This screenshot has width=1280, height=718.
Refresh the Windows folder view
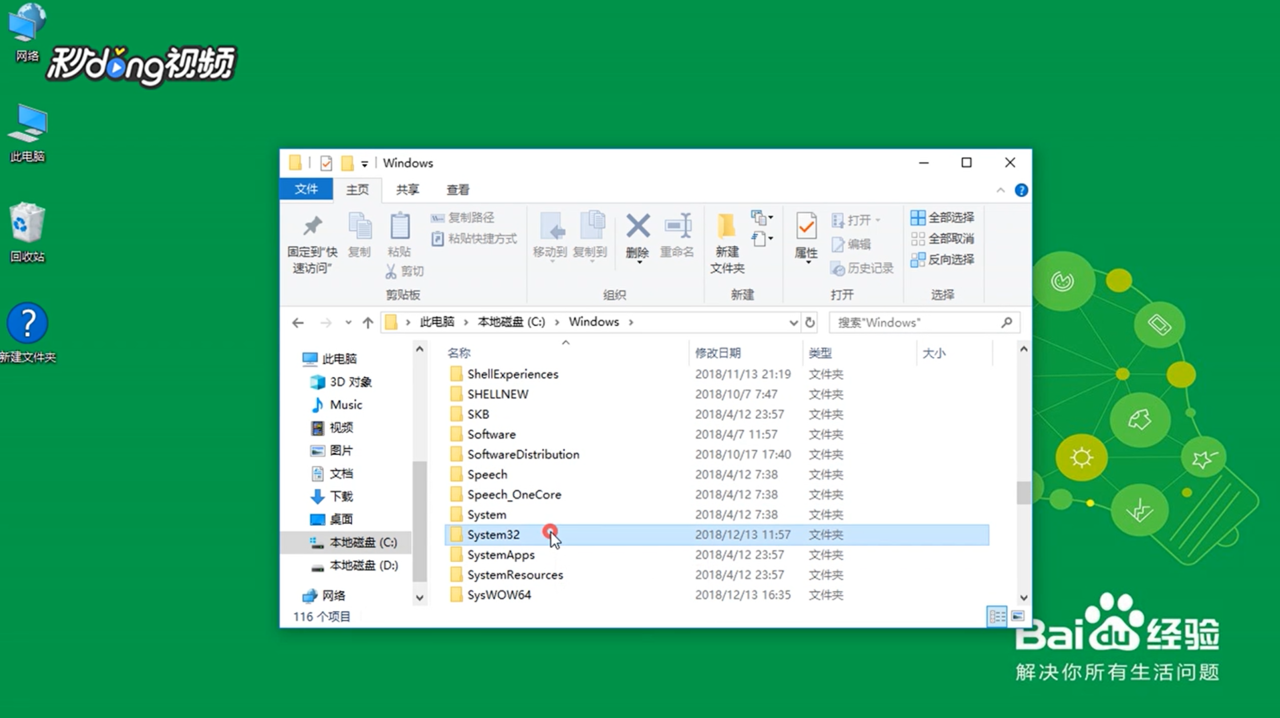point(811,322)
